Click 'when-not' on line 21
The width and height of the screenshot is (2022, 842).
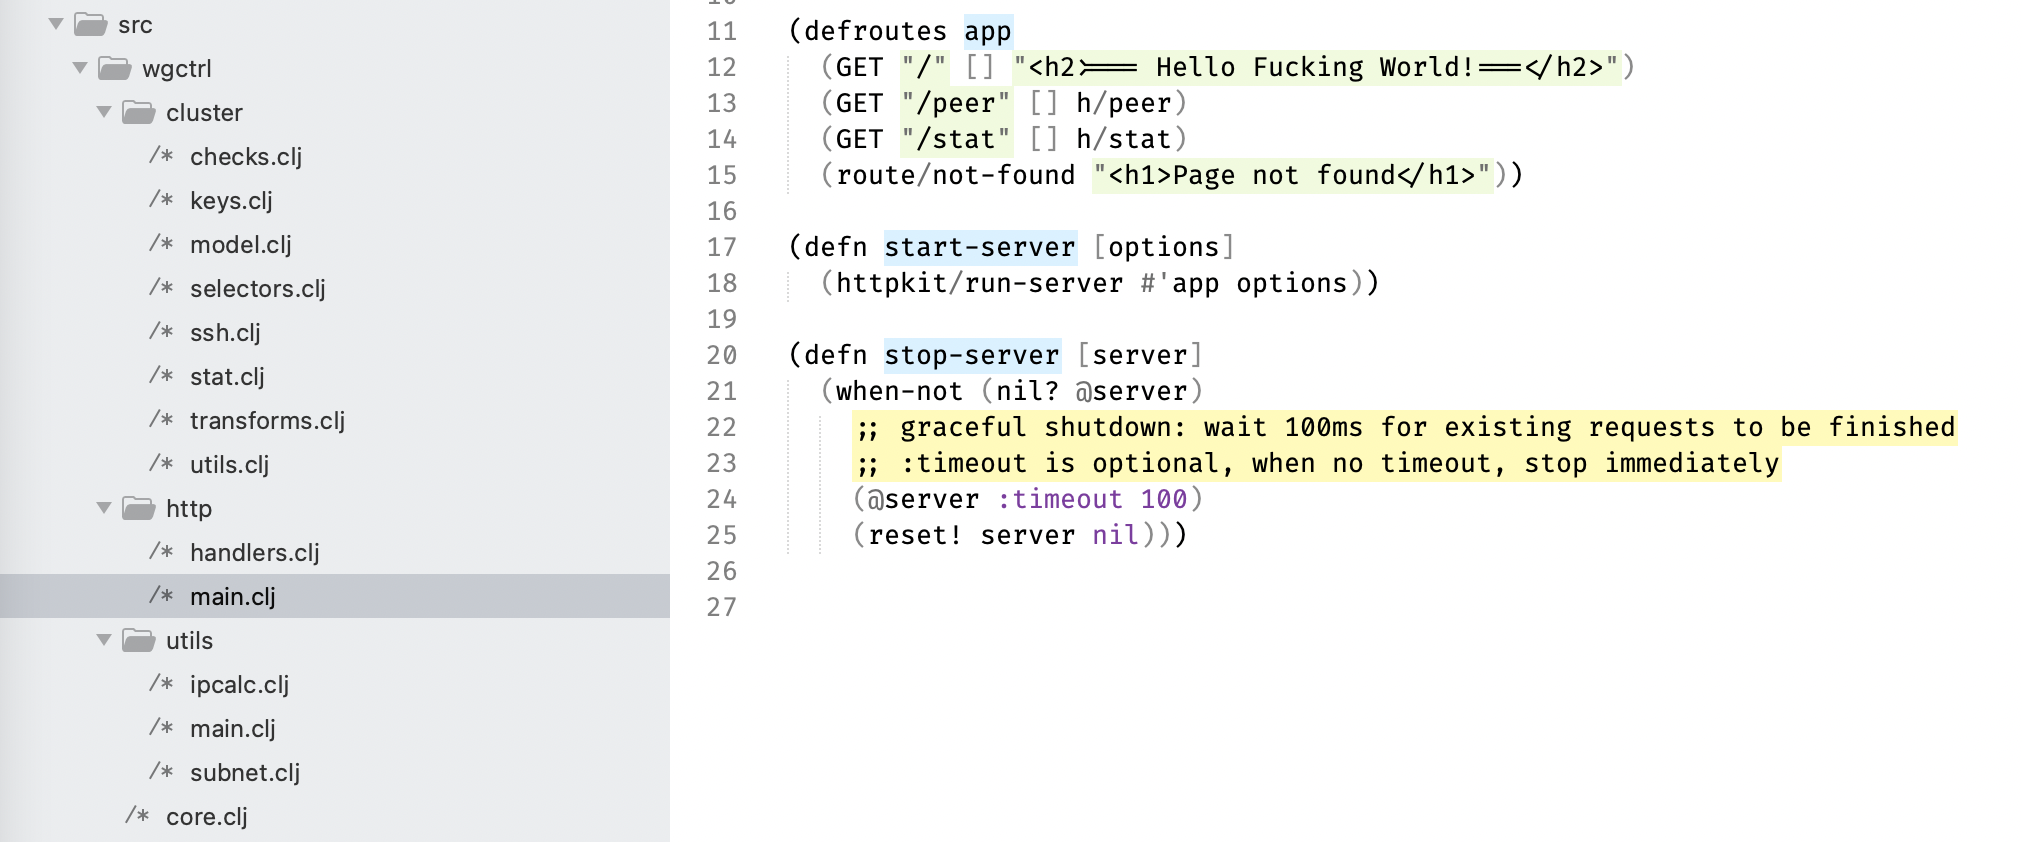[x=899, y=391]
